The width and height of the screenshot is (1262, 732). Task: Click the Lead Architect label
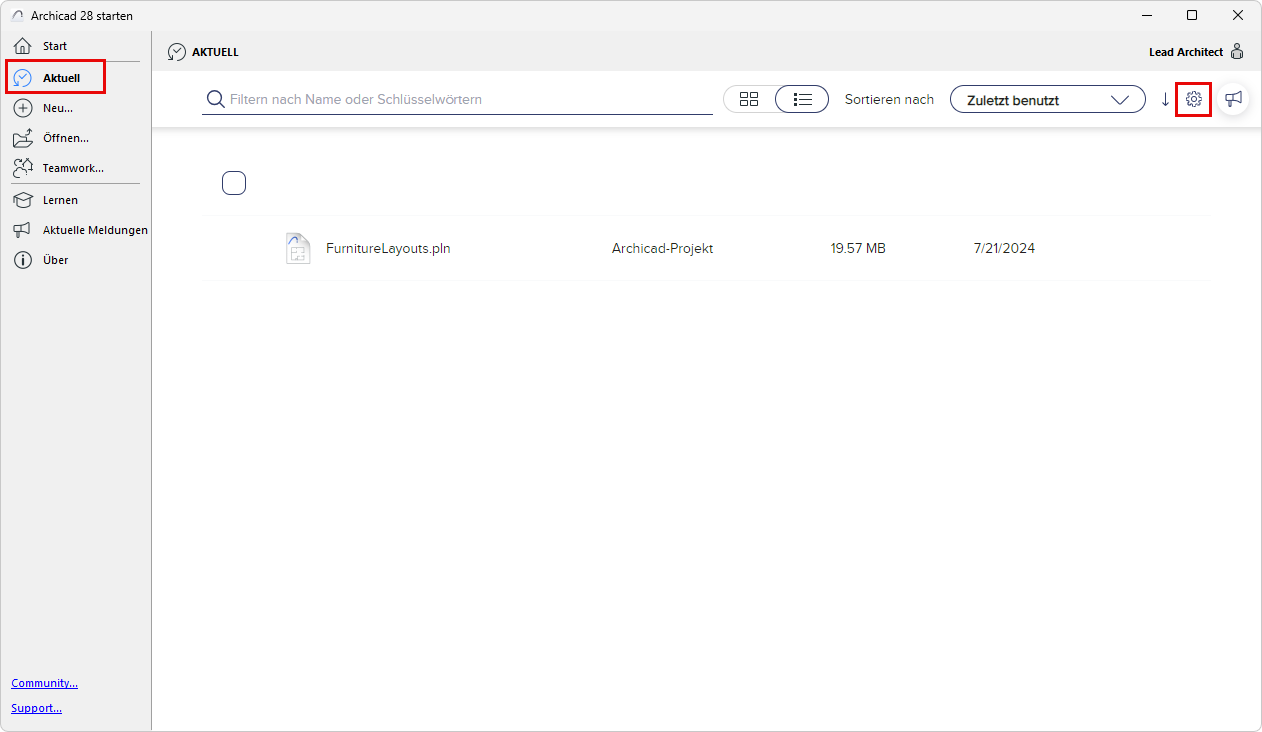(x=1186, y=52)
